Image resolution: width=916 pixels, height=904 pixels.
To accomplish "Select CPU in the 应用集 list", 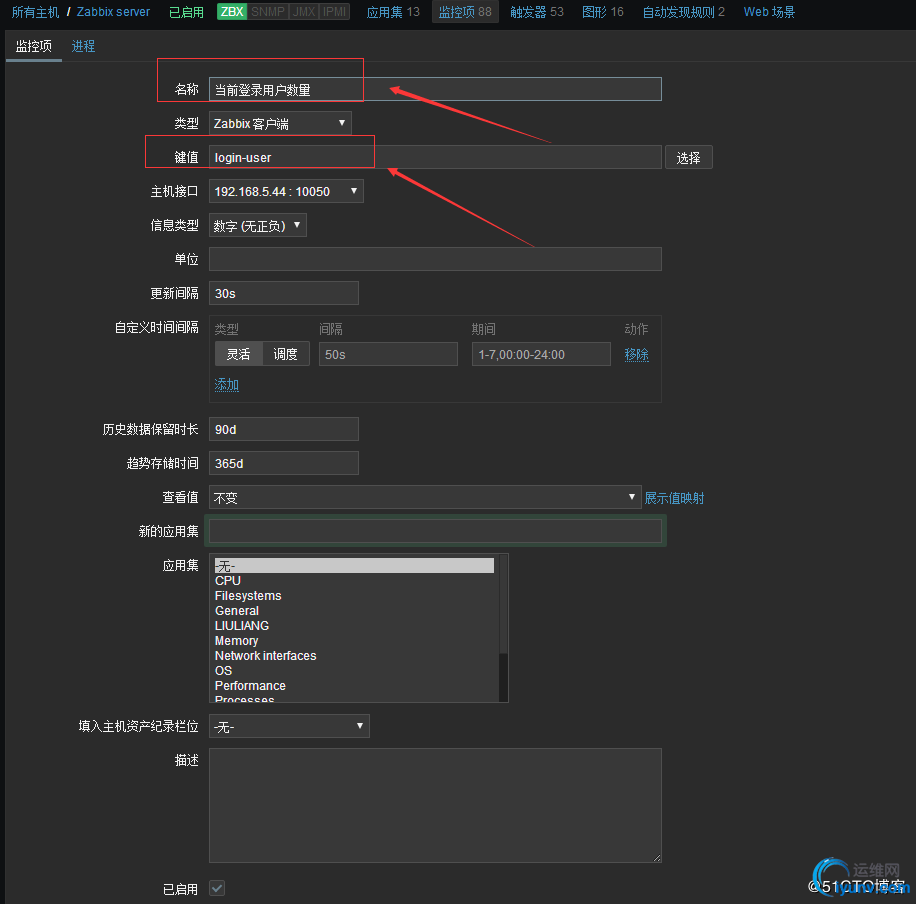I will pyautogui.click(x=354, y=581).
